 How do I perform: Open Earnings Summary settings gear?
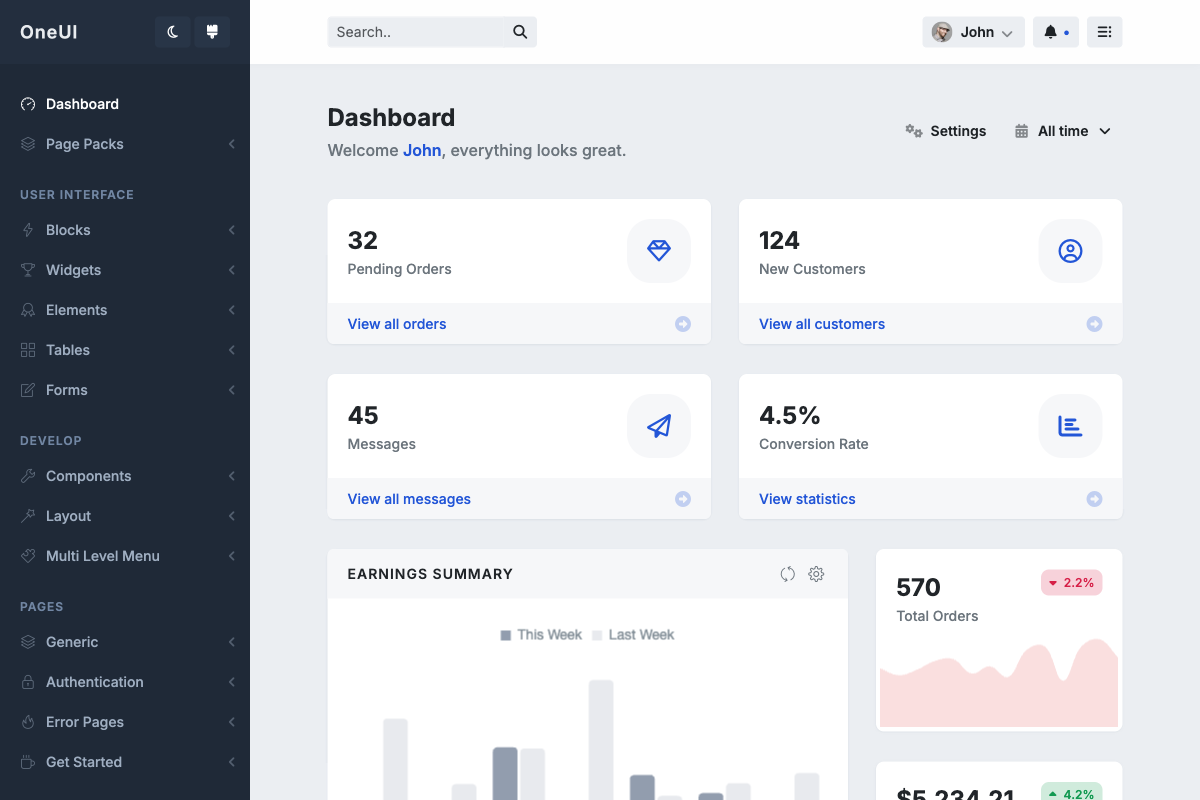coord(816,574)
